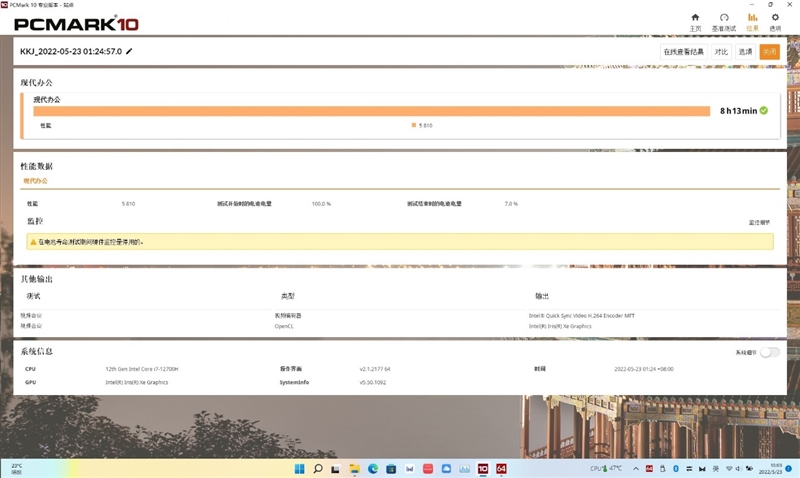Image resolution: width=800 pixels, height=478 pixels.
Task: Launch File Explorer from the taskbar
Action: (x=354, y=469)
